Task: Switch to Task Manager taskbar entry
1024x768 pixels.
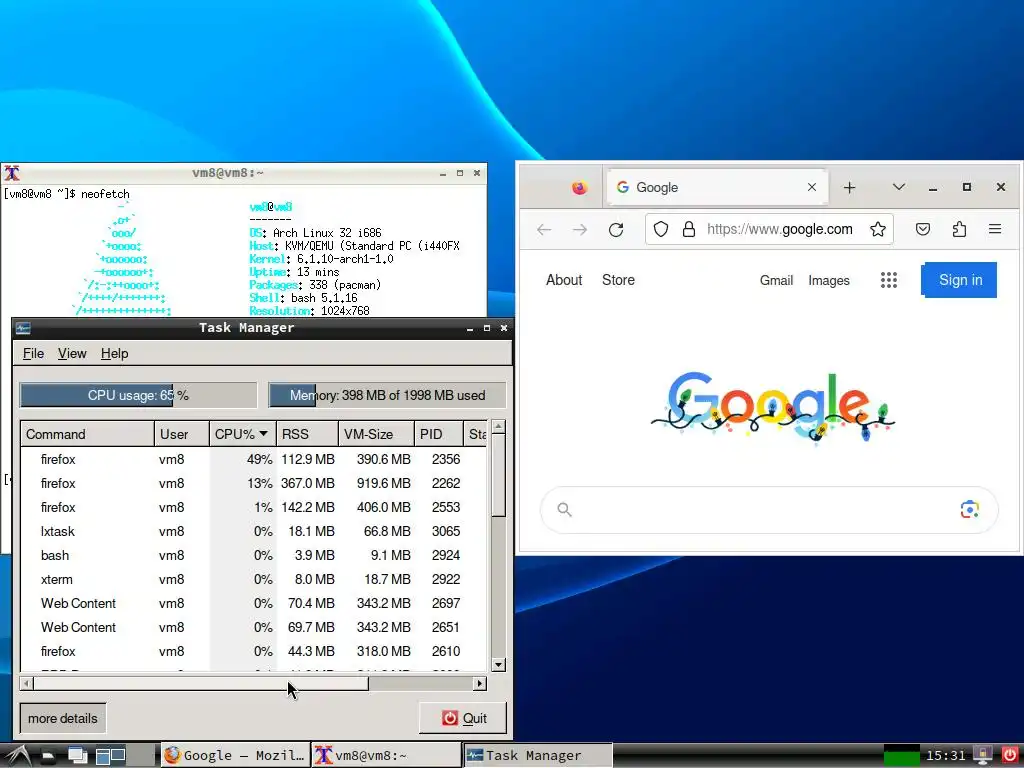Action: pos(537,756)
